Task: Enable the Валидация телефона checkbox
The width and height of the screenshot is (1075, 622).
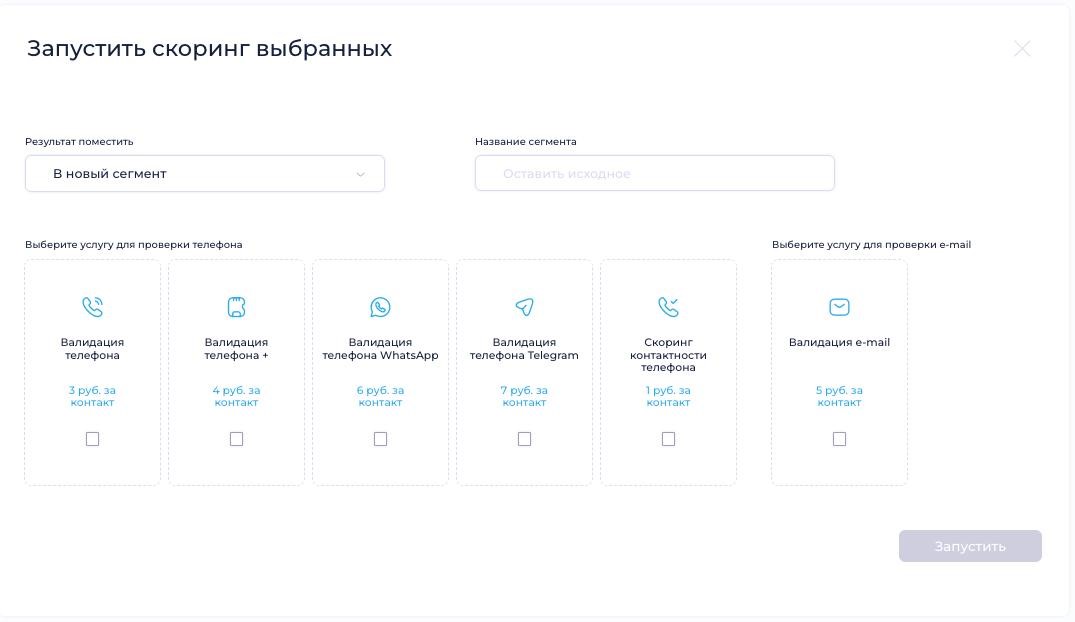Action: (x=93, y=439)
